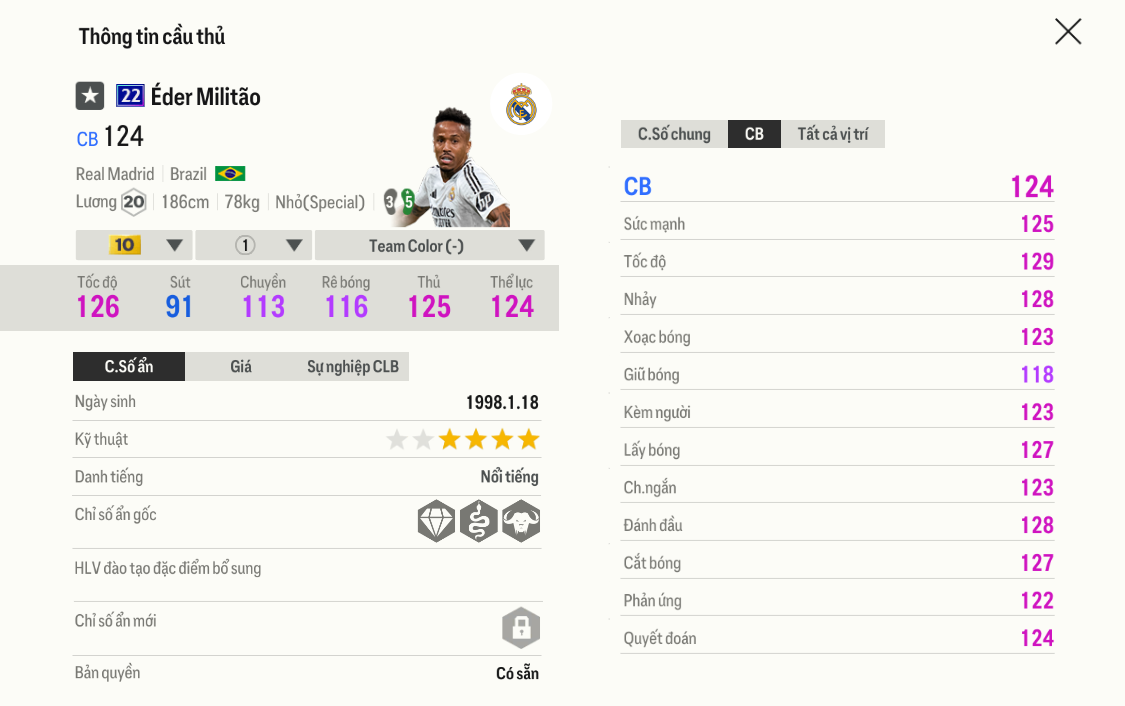Viewport: 1125px width, 706px height.
Task: Open the Real Madrid club crest
Action: click(x=520, y=105)
